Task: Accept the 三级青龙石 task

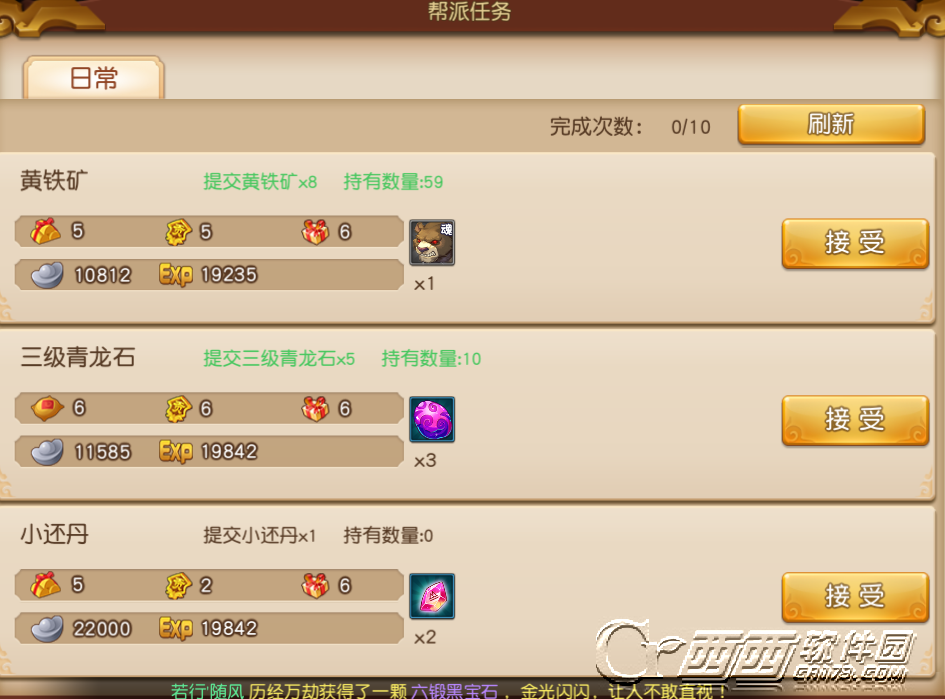Action: tap(855, 420)
